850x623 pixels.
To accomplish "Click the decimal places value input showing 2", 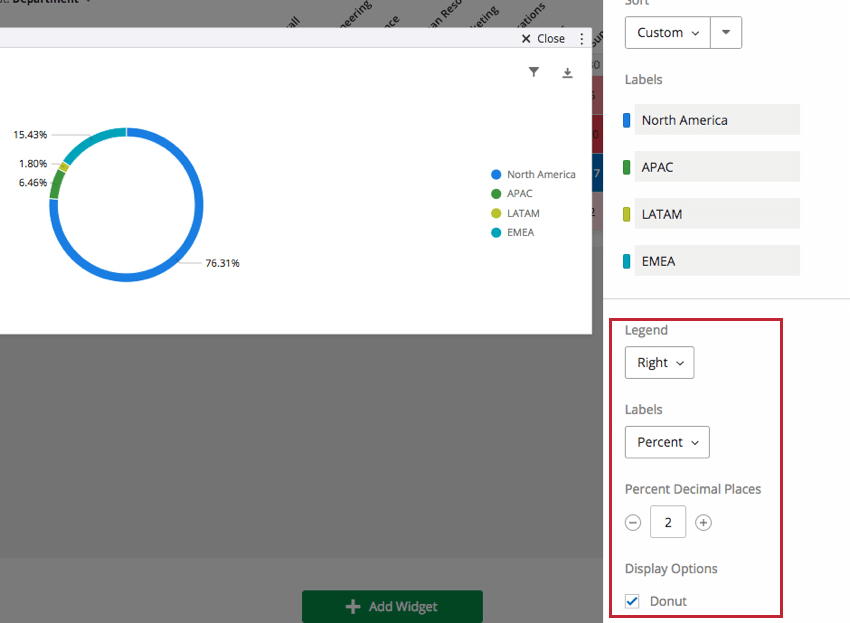I will point(668,521).
